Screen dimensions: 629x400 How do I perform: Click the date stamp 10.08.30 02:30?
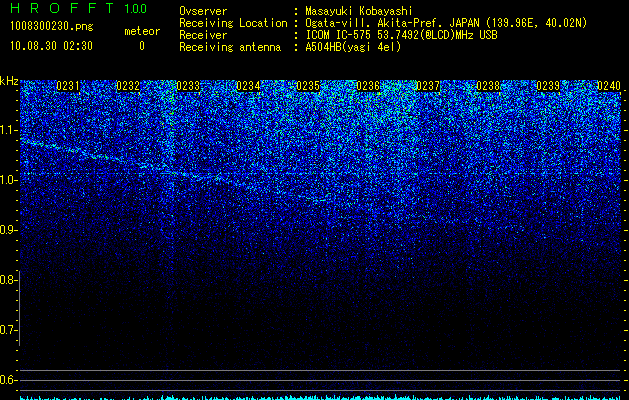51,46
